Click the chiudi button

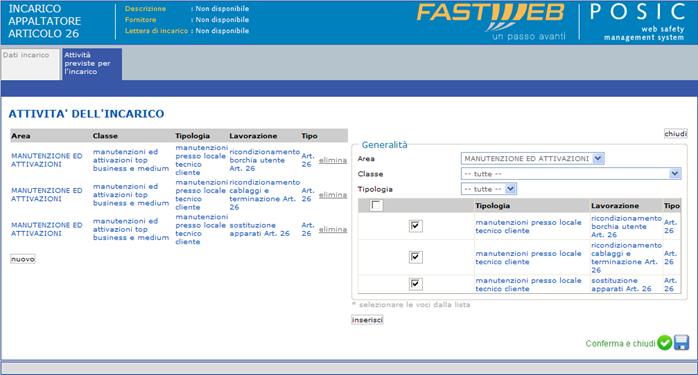[x=676, y=134]
